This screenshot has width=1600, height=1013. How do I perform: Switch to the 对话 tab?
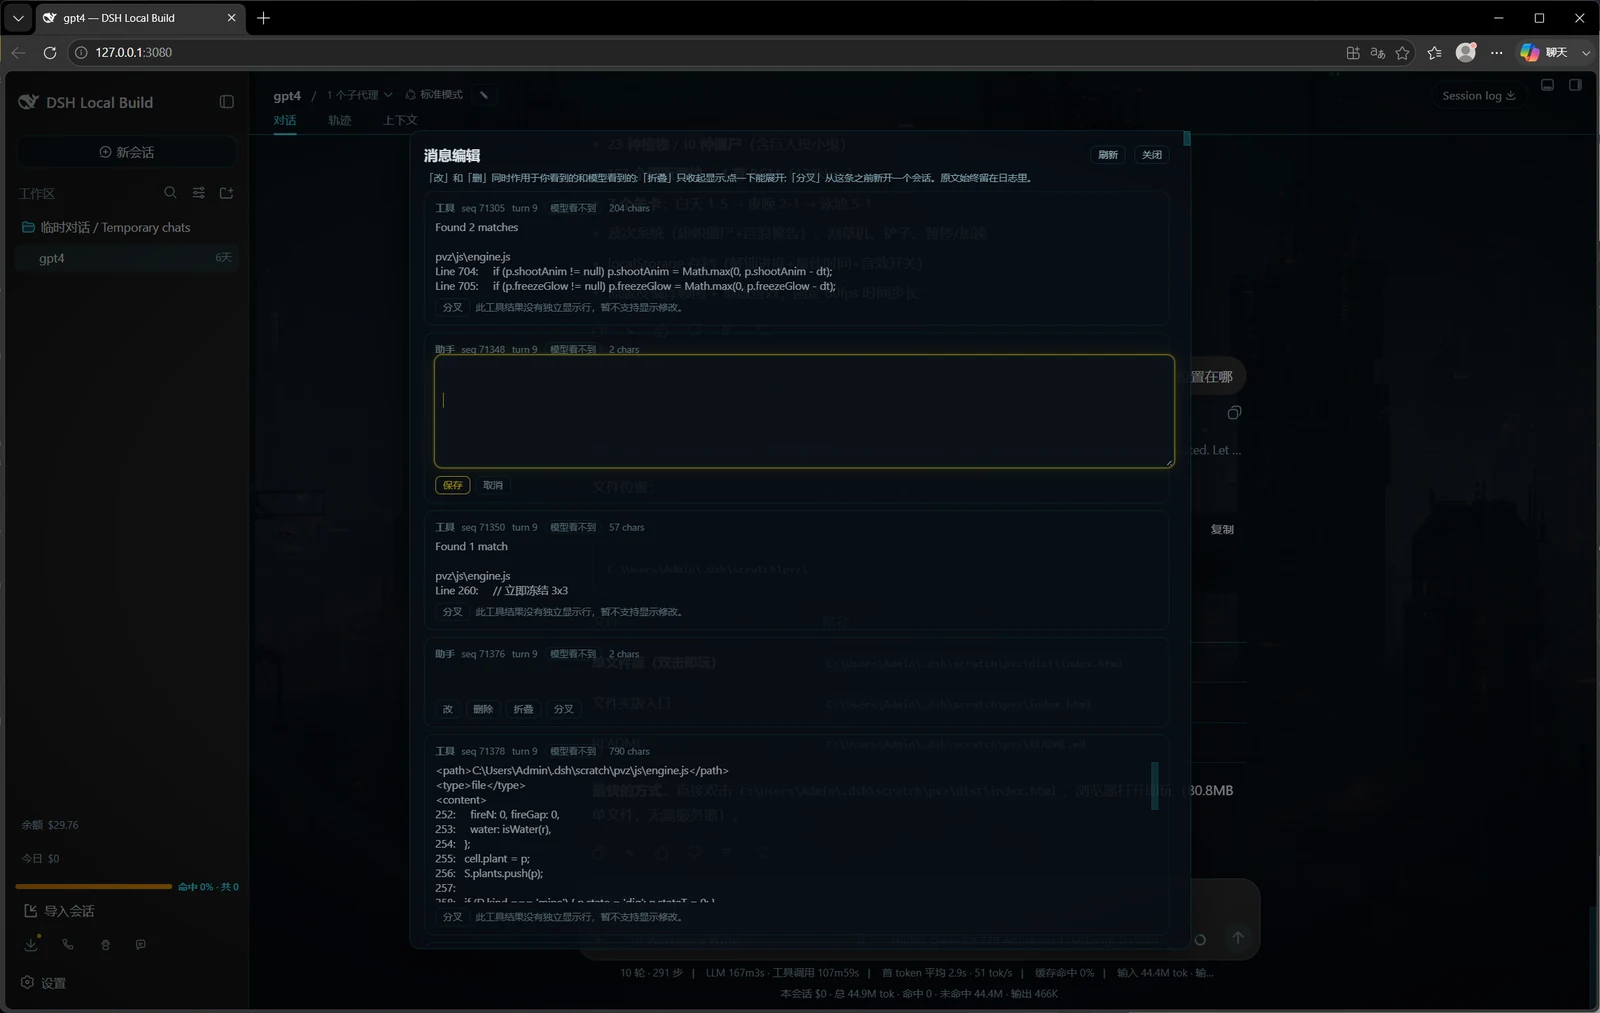[x=285, y=120]
